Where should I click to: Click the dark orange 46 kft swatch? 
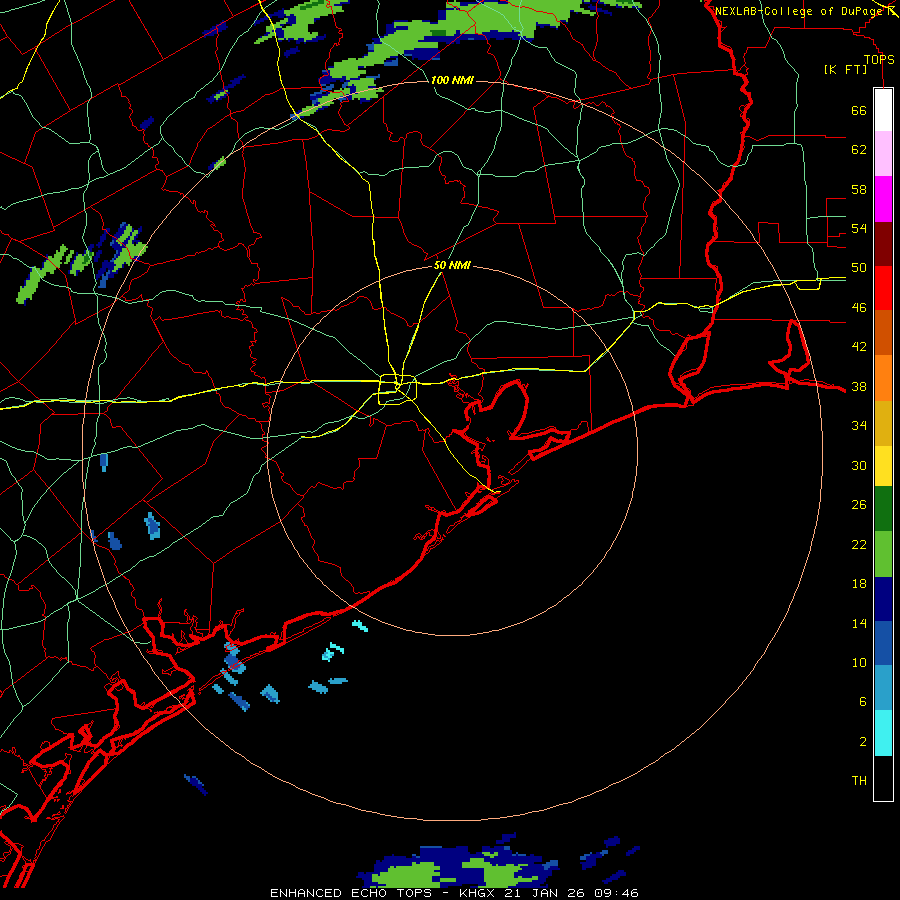tap(883, 333)
